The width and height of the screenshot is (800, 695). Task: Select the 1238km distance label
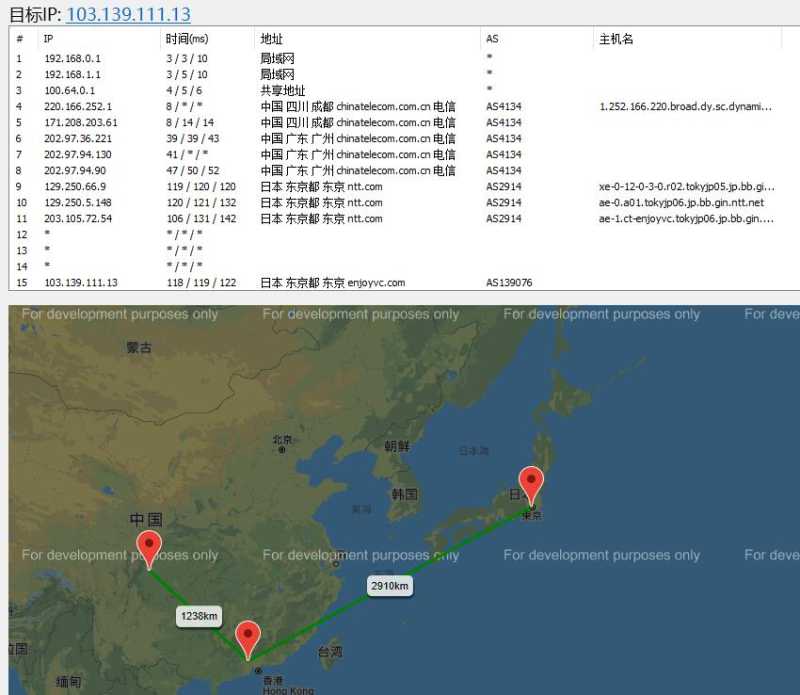tap(199, 616)
